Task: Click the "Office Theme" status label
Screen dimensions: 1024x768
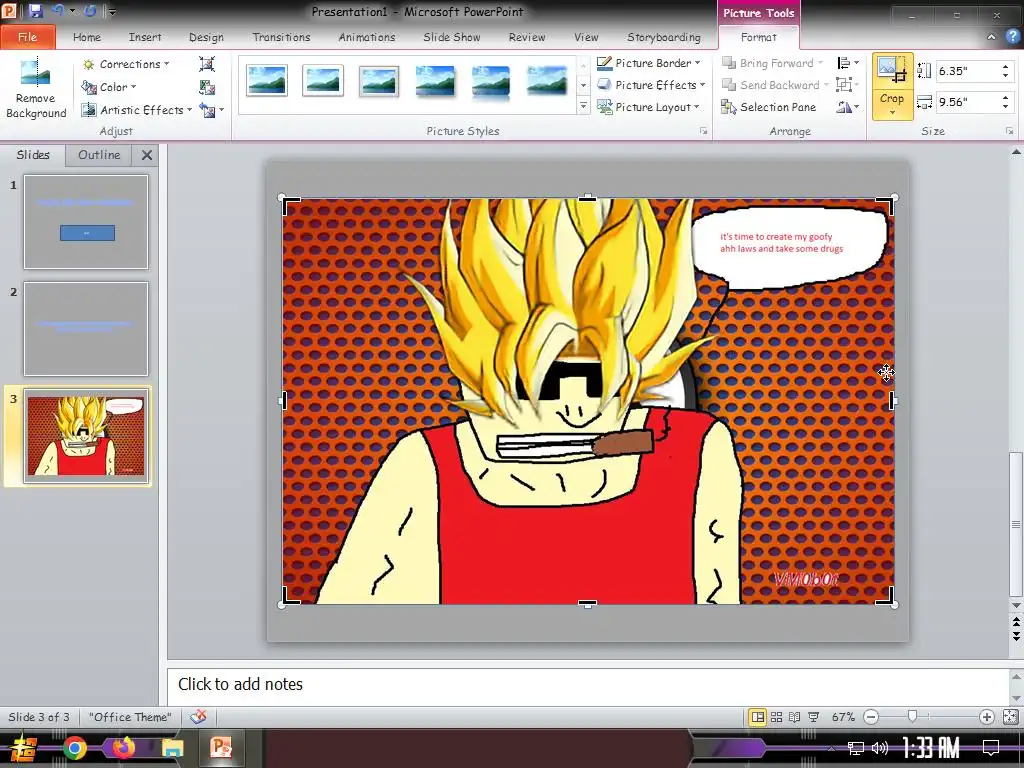Action: click(x=130, y=717)
